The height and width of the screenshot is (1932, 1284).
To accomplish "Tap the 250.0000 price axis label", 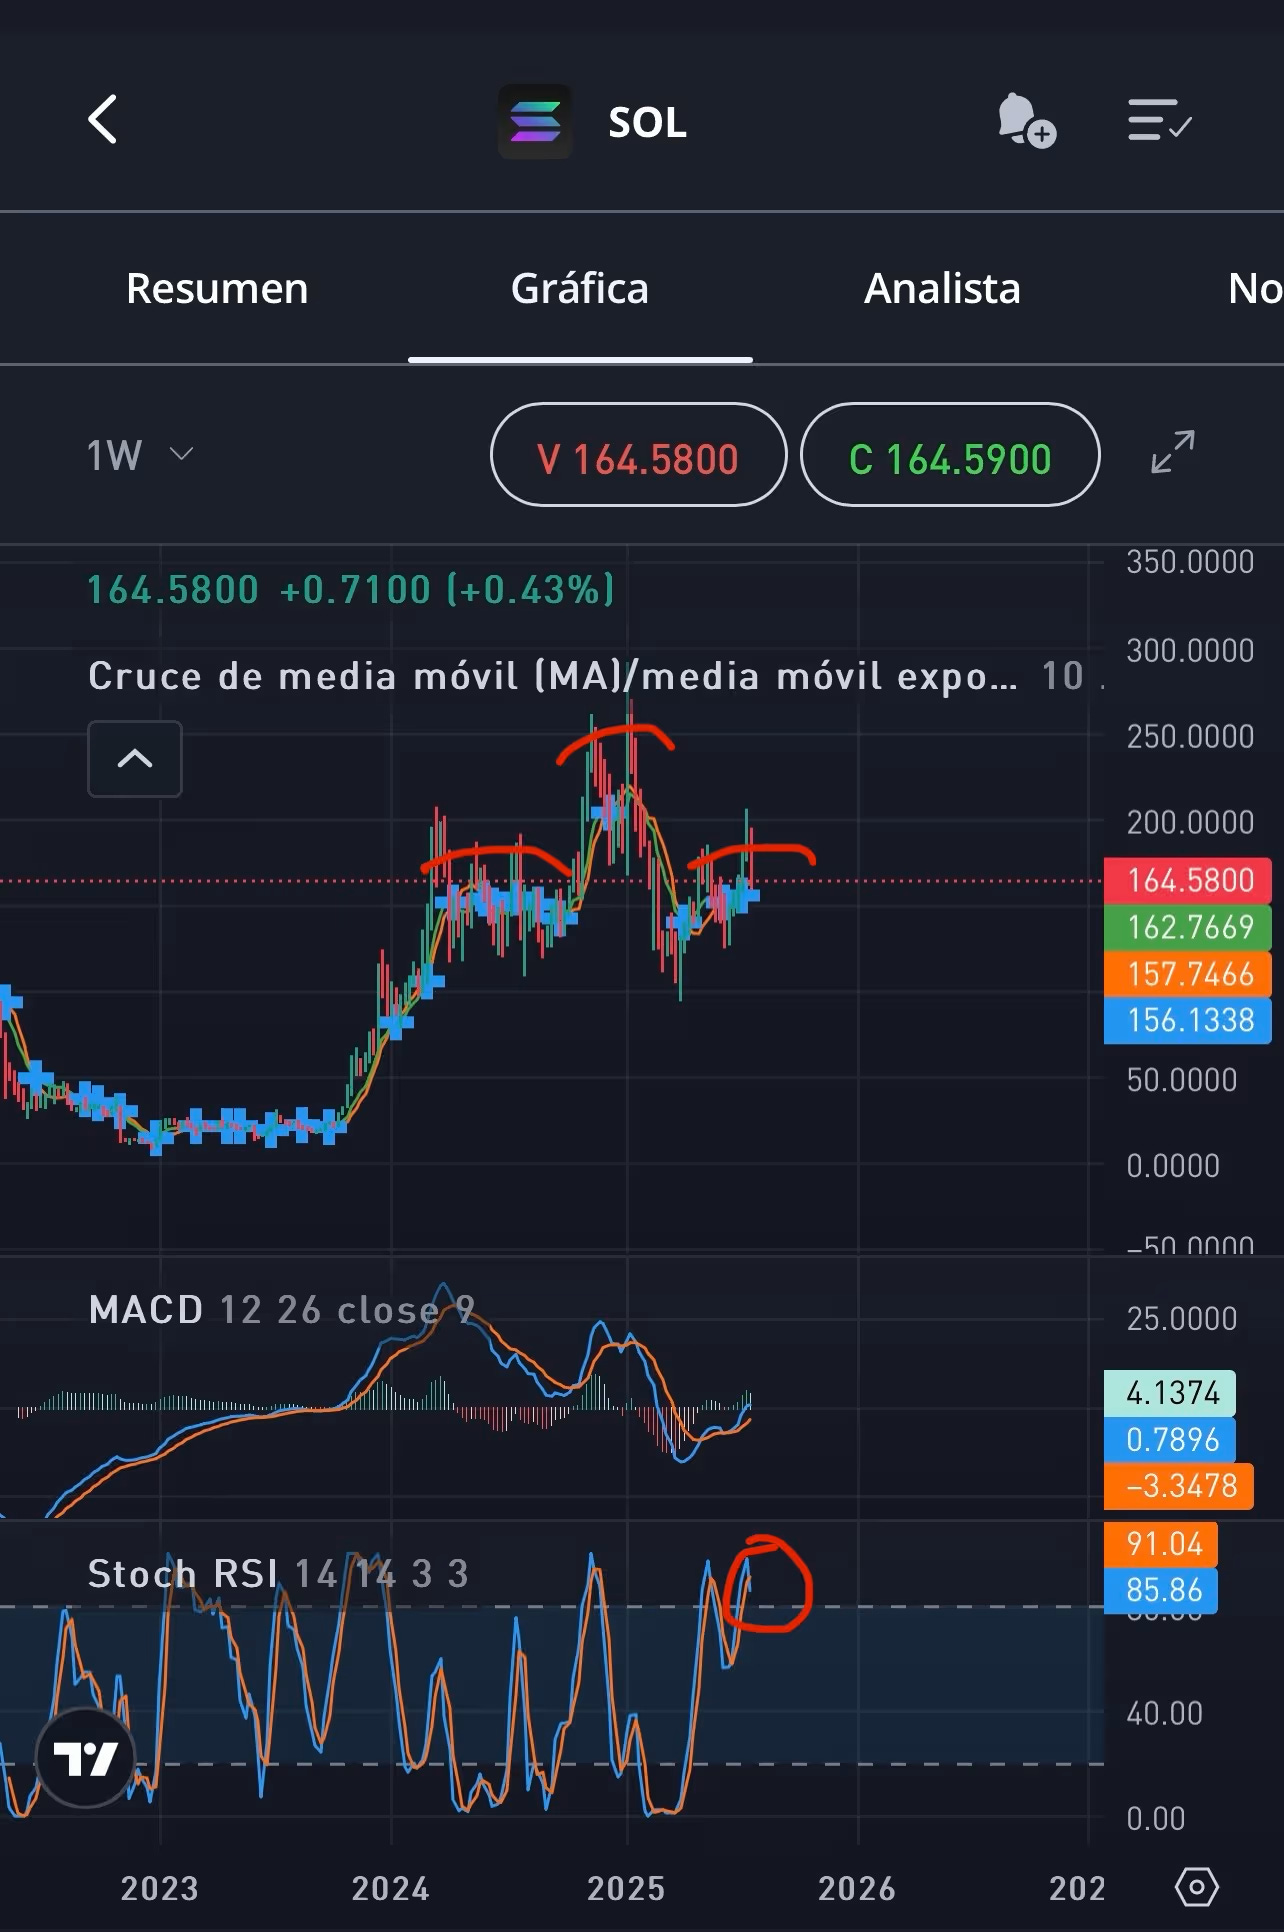I will [x=1190, y=736].
